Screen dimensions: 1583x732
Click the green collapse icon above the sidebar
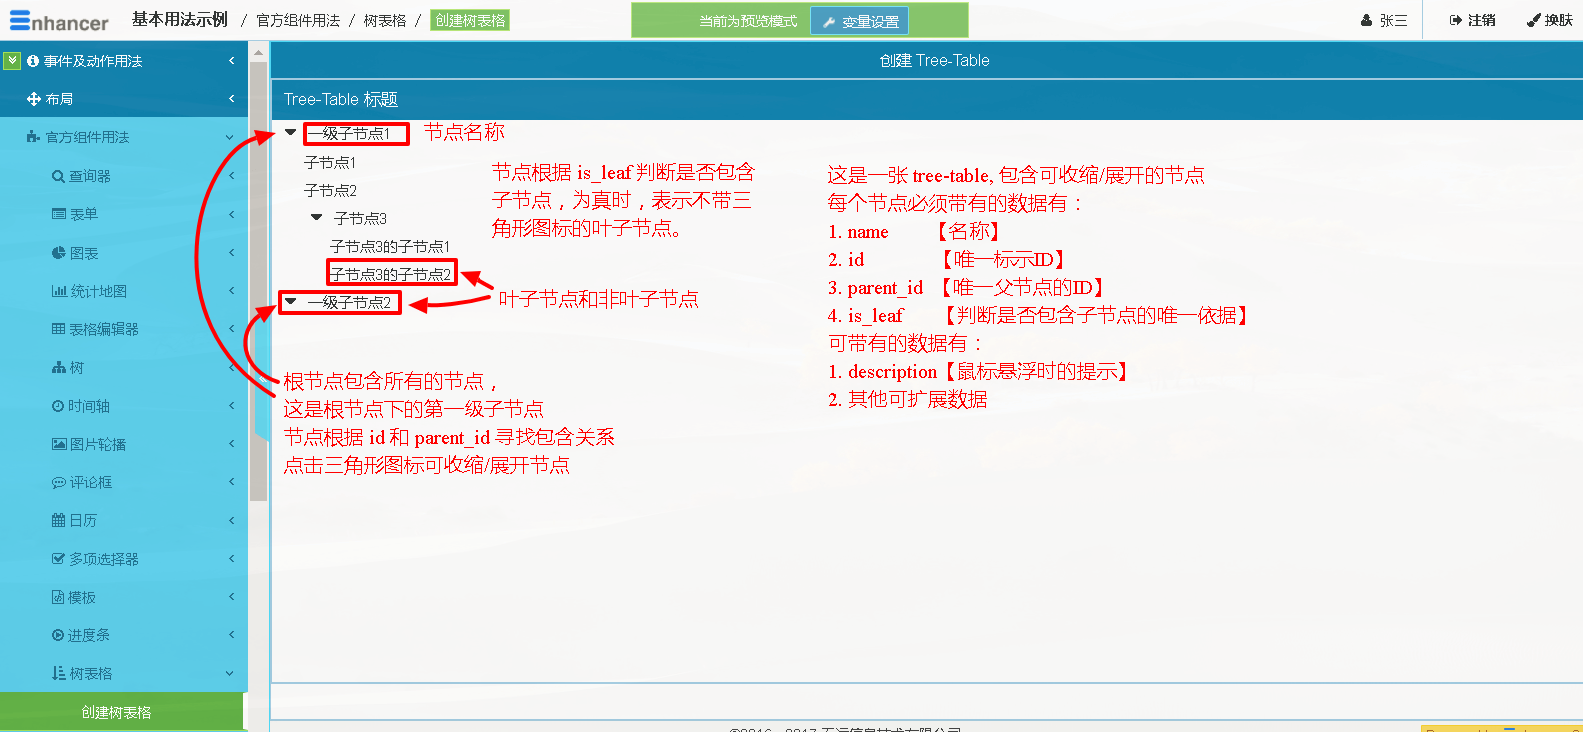[12, 61]
